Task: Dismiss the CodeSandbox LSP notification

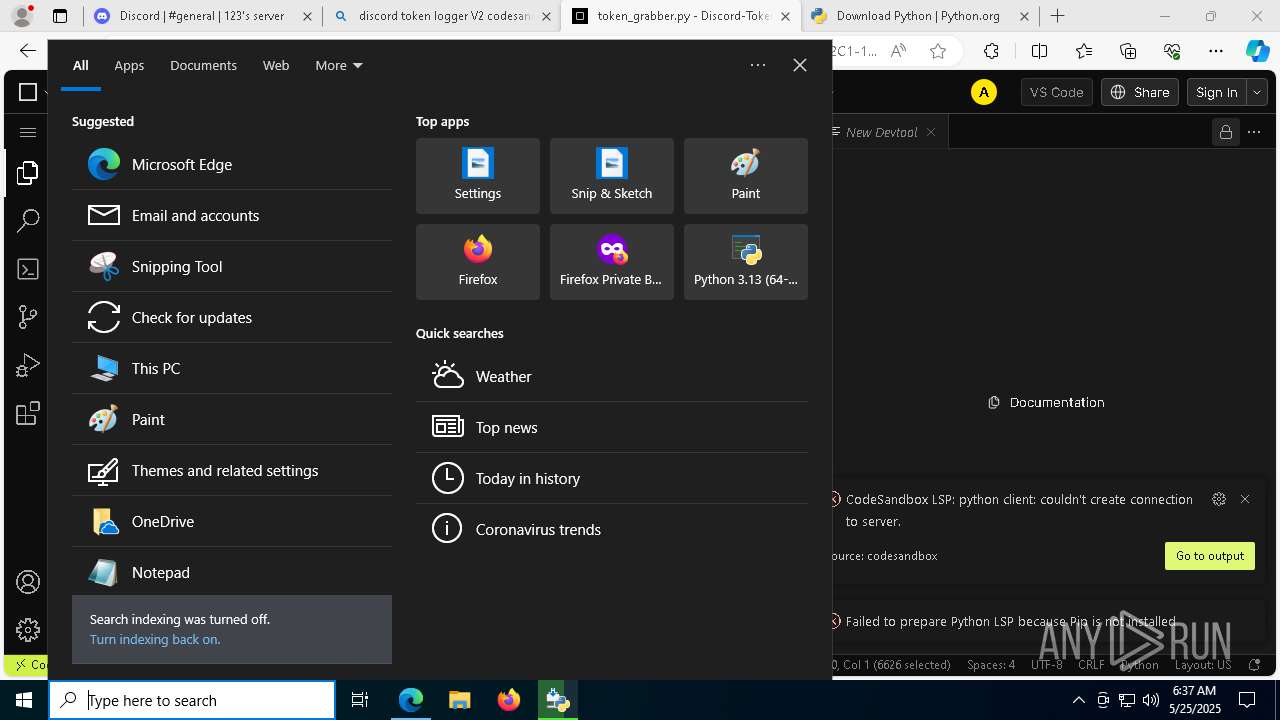Action: click(x=1245, y=499)
